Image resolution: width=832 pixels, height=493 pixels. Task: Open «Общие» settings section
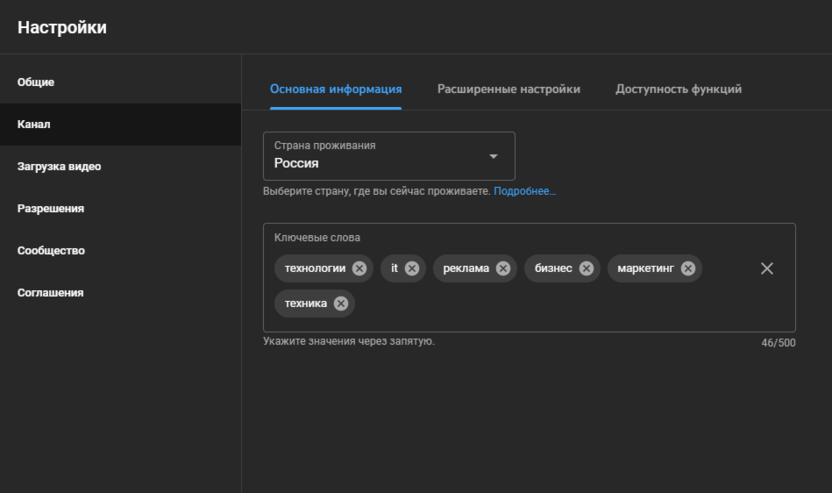click(36, 82)
